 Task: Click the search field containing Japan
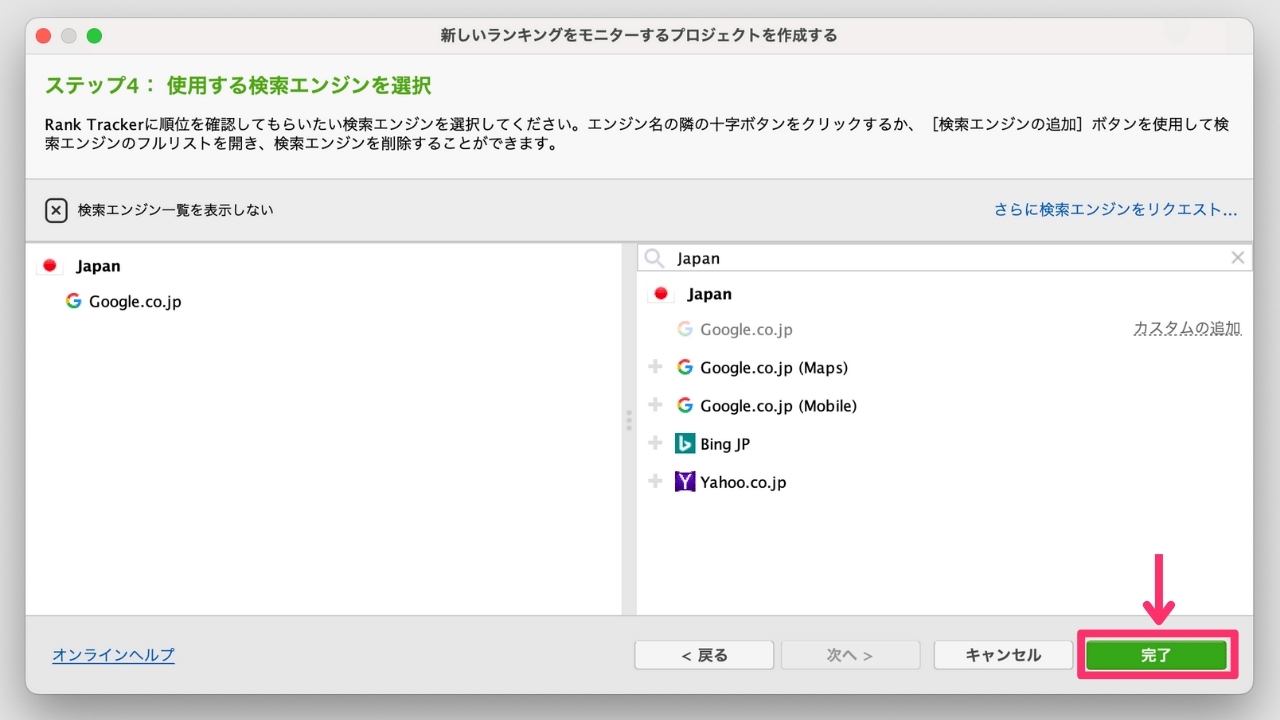944,258
